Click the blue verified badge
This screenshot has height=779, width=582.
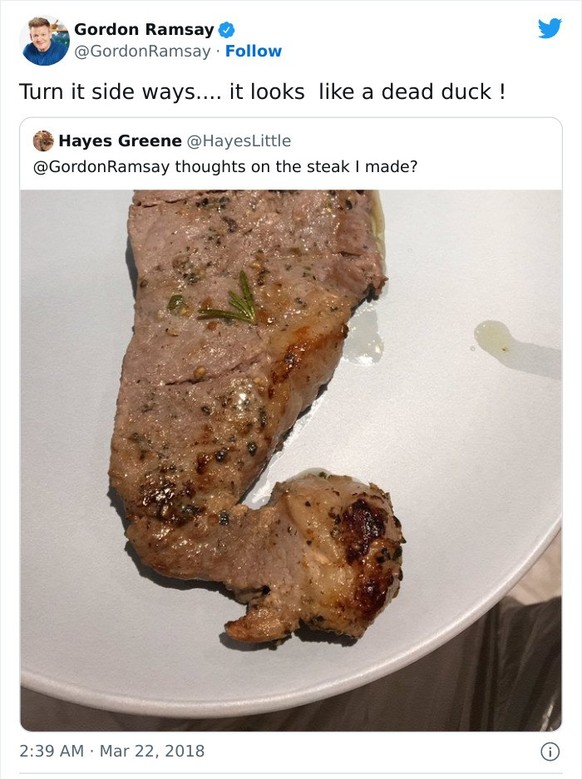click(x=227, y=30)
